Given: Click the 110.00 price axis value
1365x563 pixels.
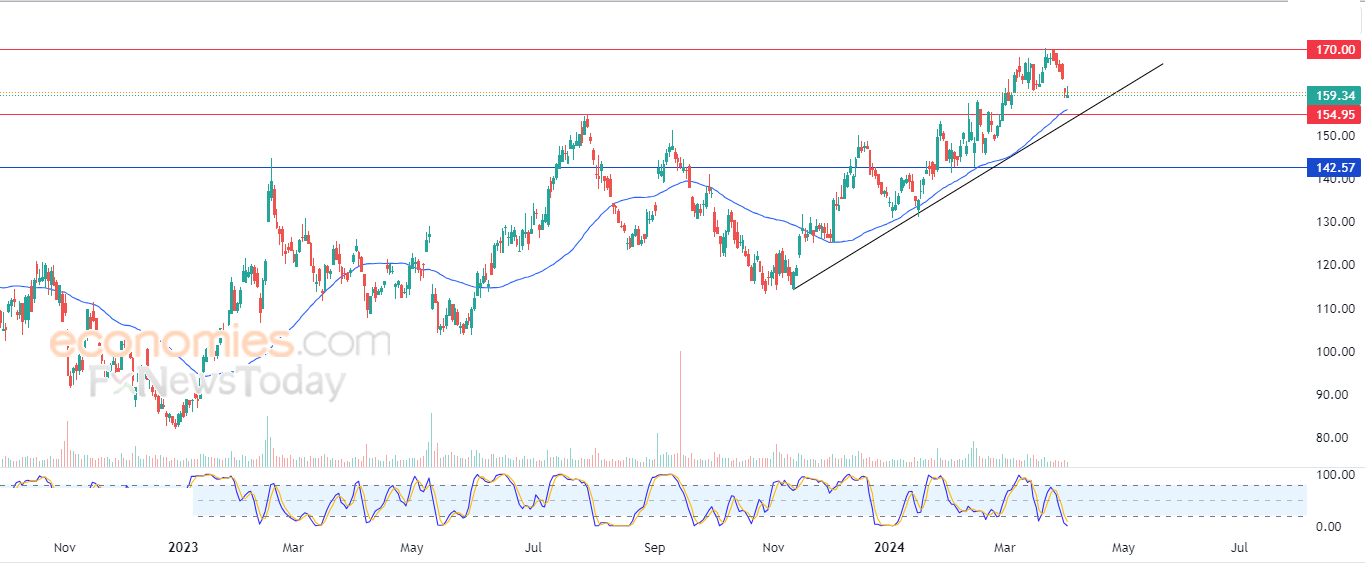Looking at the screenshot, I should point(1336,308).
